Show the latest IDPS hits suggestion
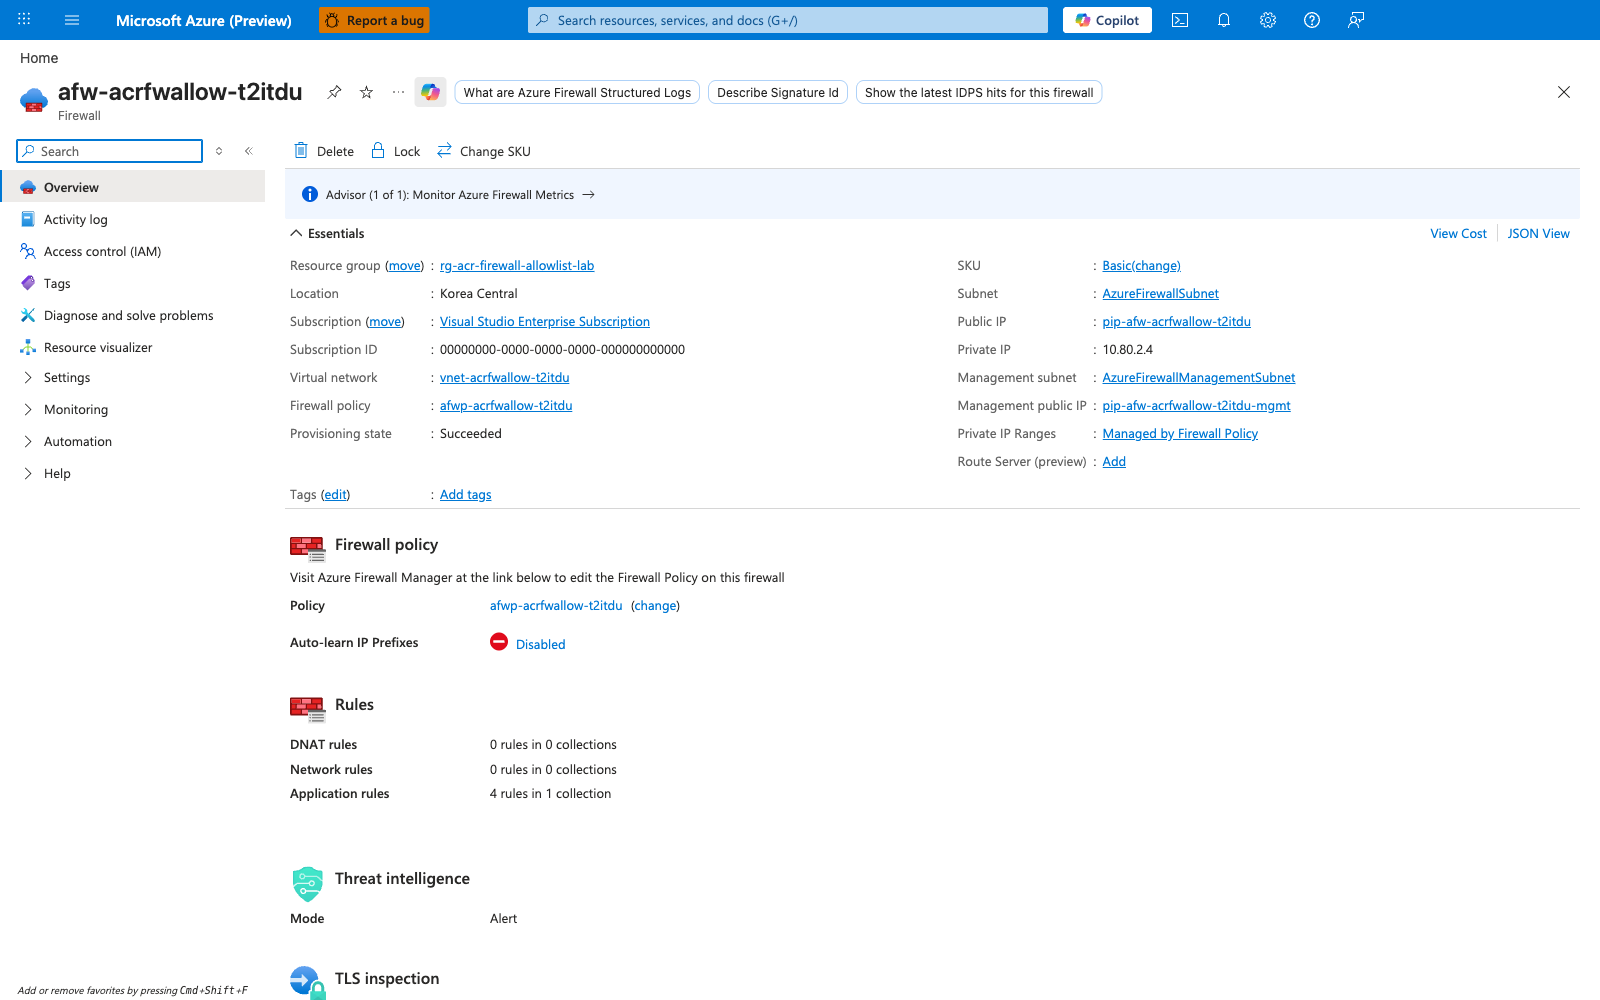This screenshot has height=1000, width=1600. click(979, 92)
